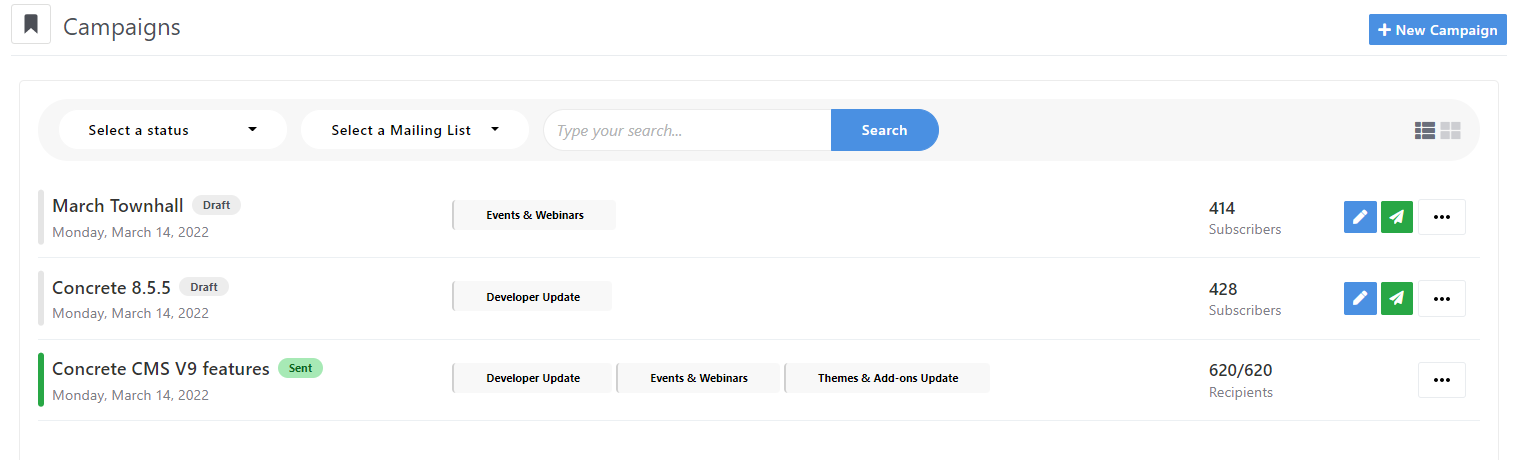Open more options for Concrete 8.5.5
Screen dimensions: 1520x460
(1441, 298)
